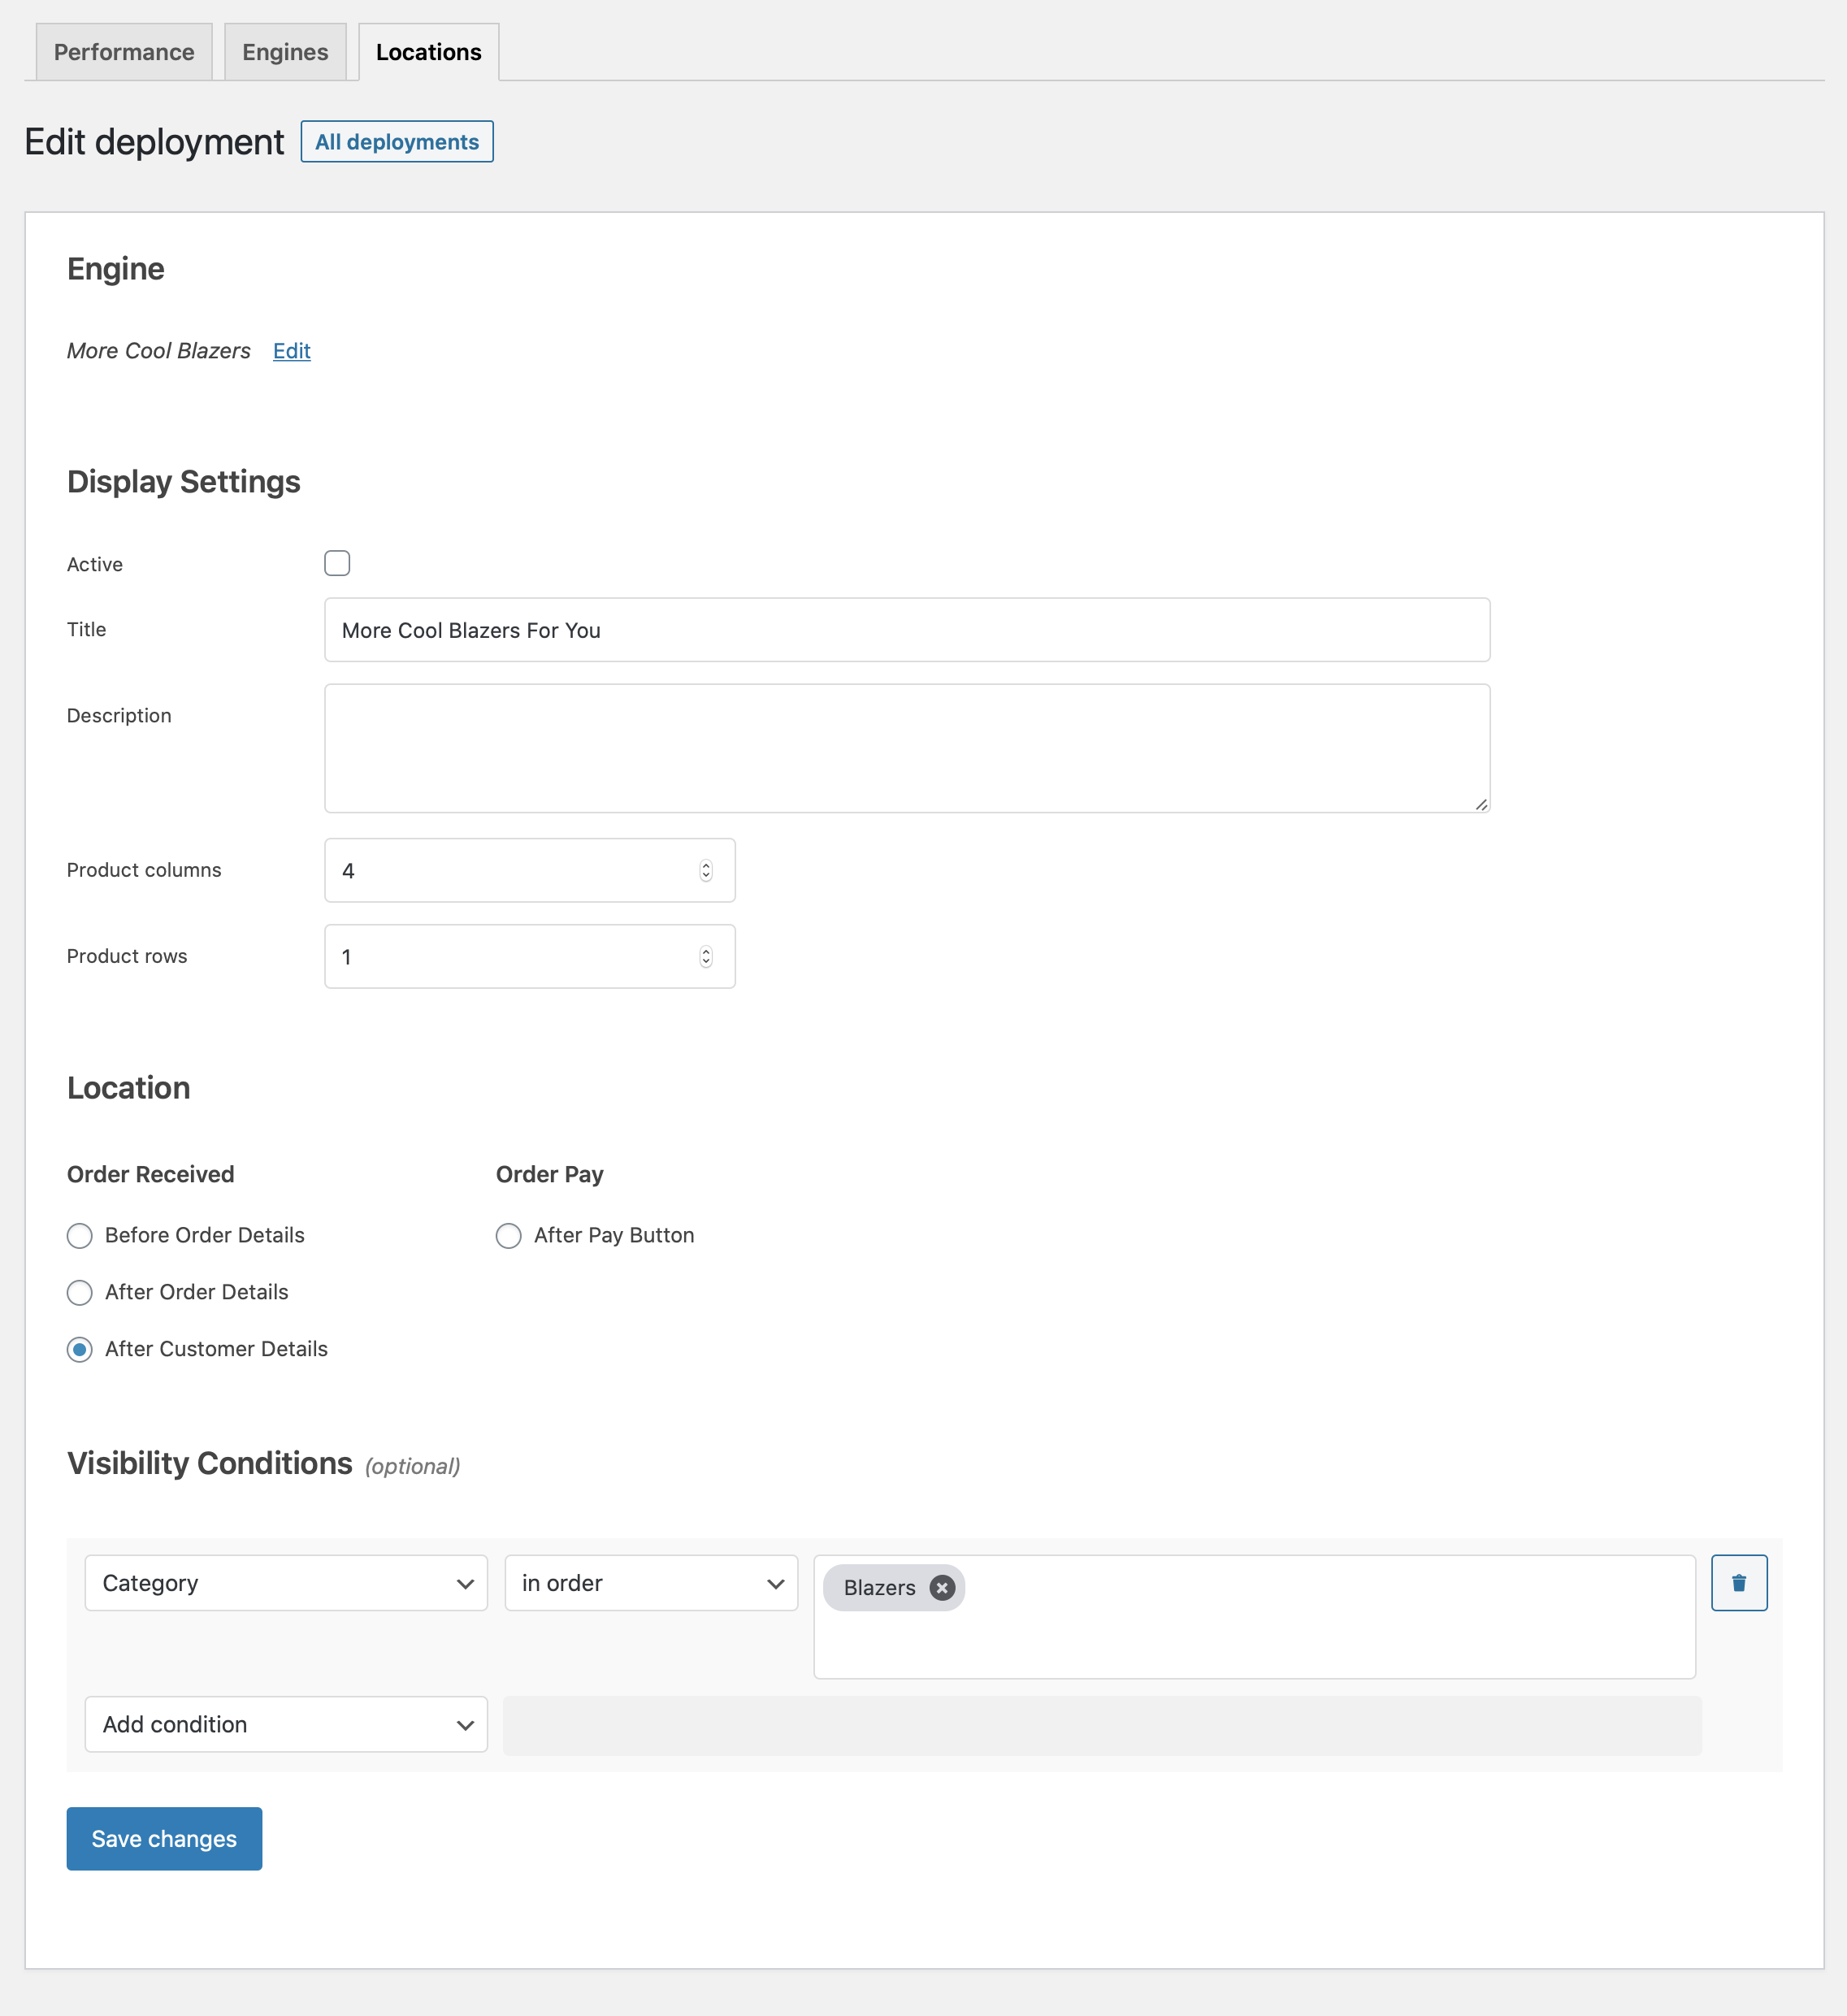Select After Customer Details radio button
The image size is (1847, 2016).
[x=80, y=1349]
